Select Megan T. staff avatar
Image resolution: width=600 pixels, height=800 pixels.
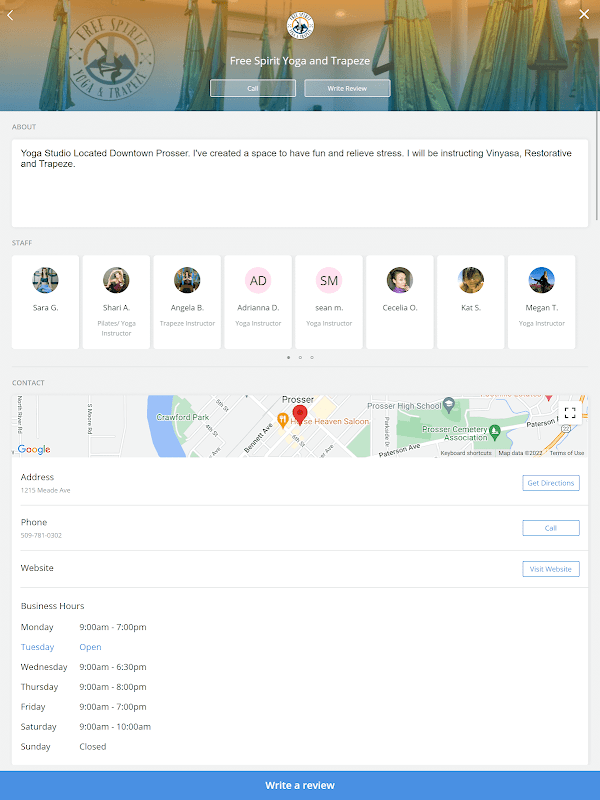point(542,280)
